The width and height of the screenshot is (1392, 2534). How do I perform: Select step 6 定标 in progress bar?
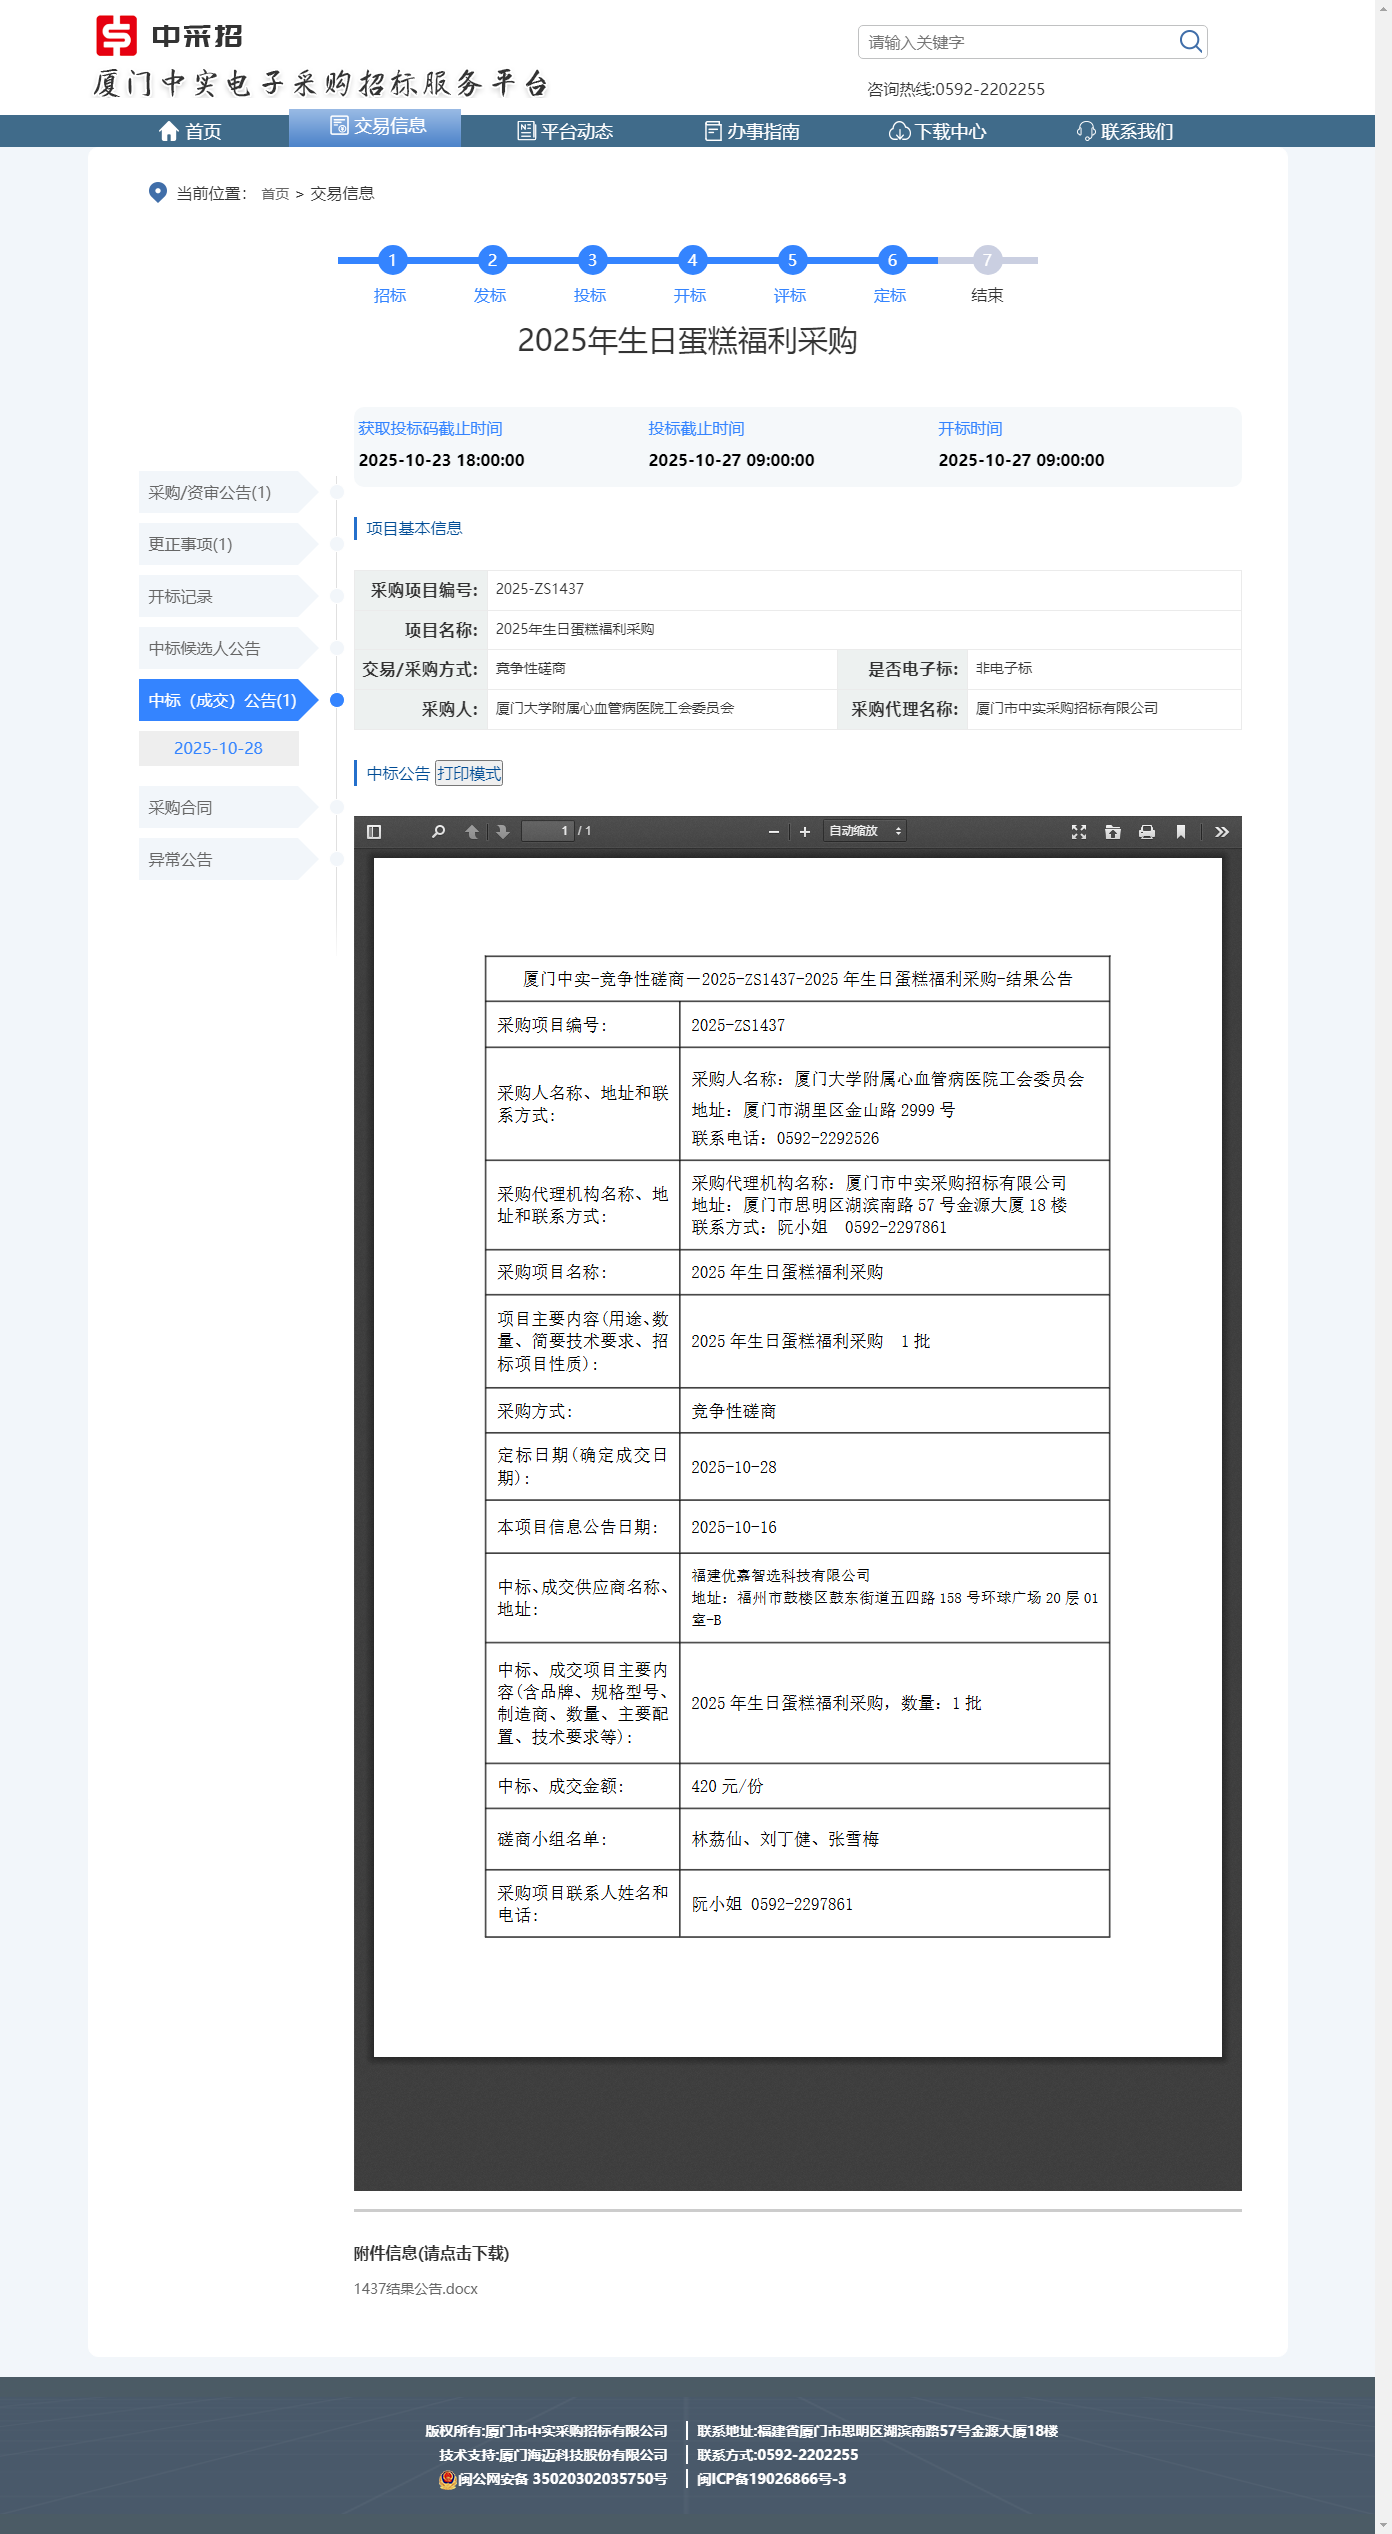coord(892,261)
